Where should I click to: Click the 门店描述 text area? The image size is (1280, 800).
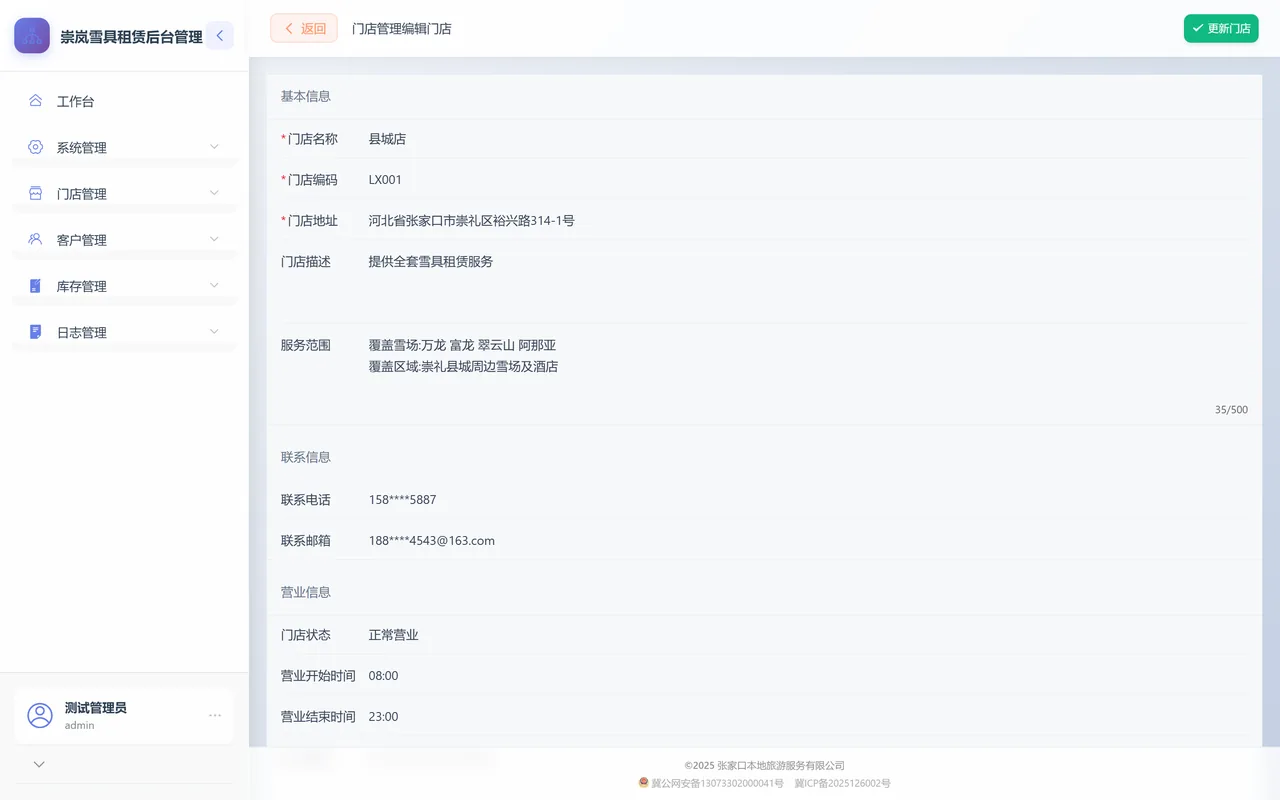coord(808,282)
